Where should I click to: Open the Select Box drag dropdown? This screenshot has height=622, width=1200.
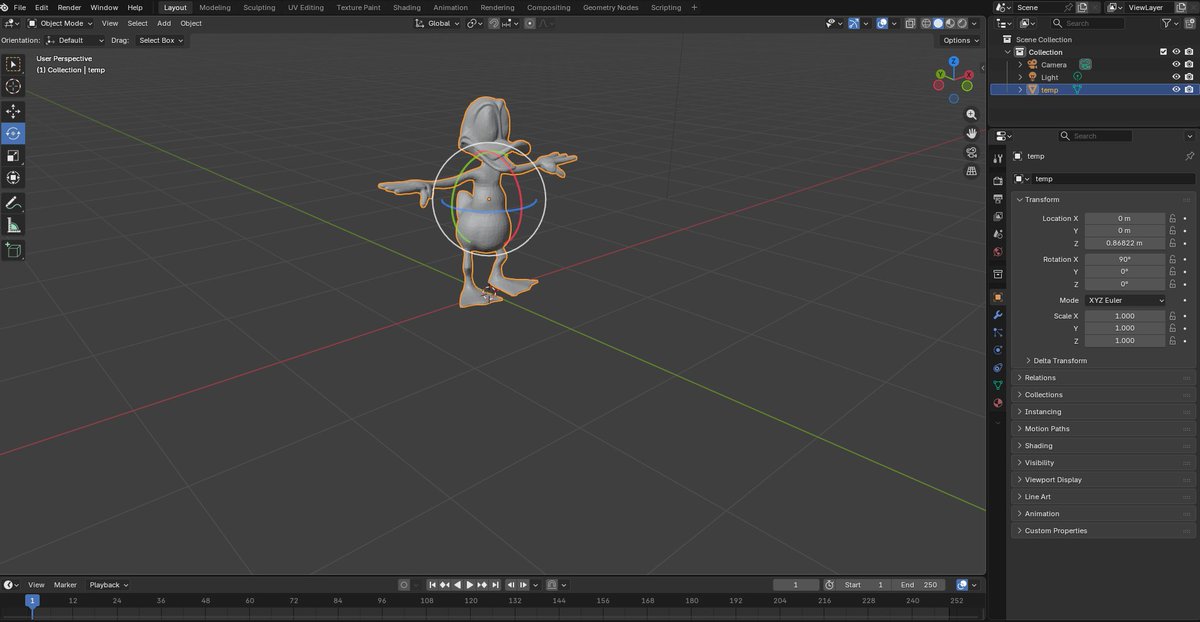point(160,40)
